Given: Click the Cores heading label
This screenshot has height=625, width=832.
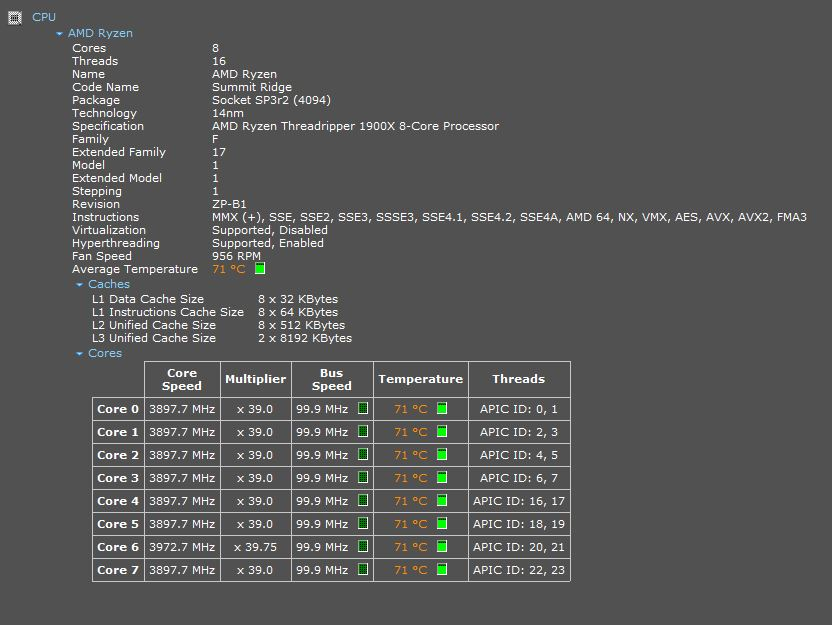Looking at the screenshot, I should (105, 353).
